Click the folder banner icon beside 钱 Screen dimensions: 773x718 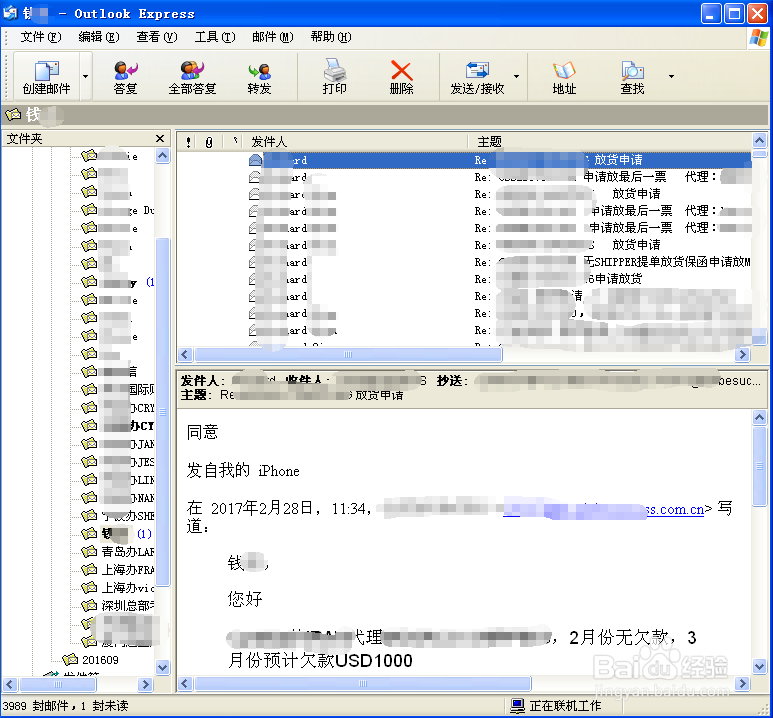13,115
